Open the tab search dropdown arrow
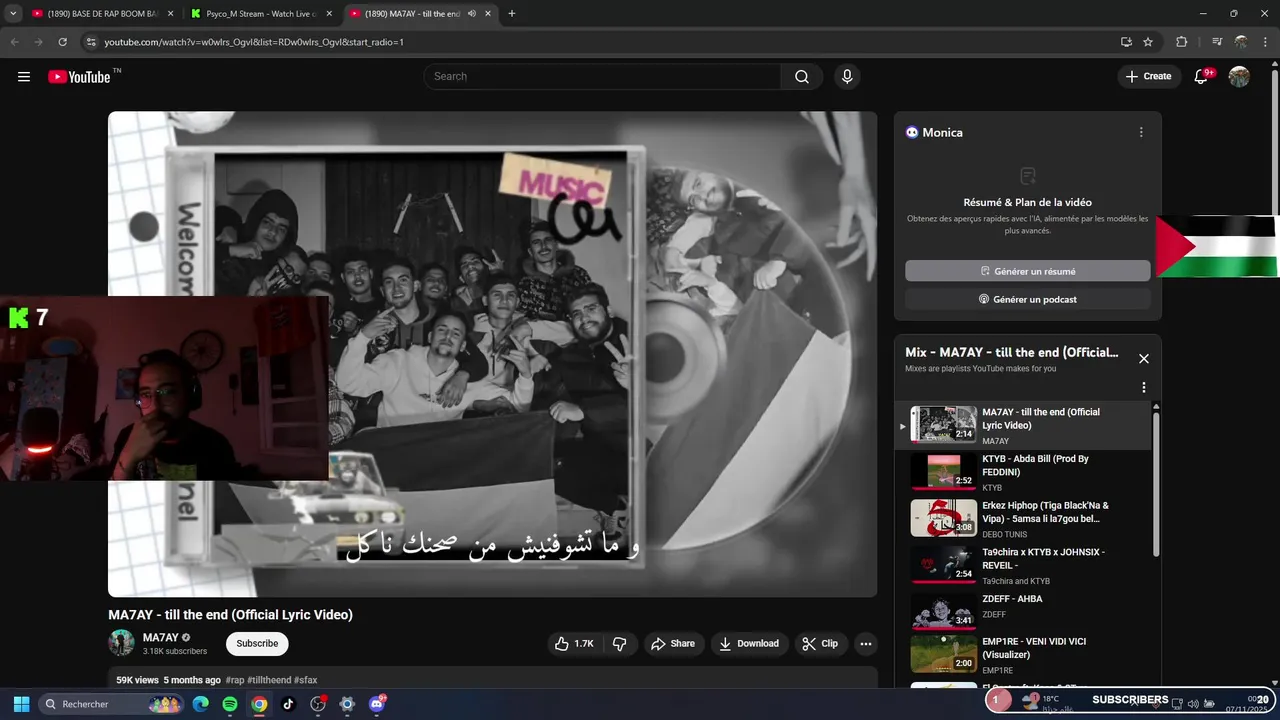Viewport: 1280px width, 720px height. pyautogui.click(x=13, y=14)
